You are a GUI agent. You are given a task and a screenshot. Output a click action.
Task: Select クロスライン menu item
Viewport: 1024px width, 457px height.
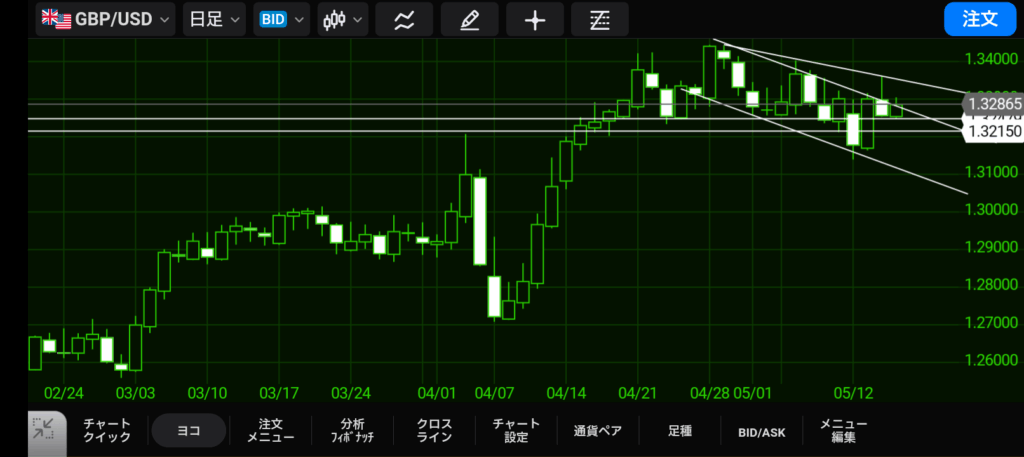[434, 430]
